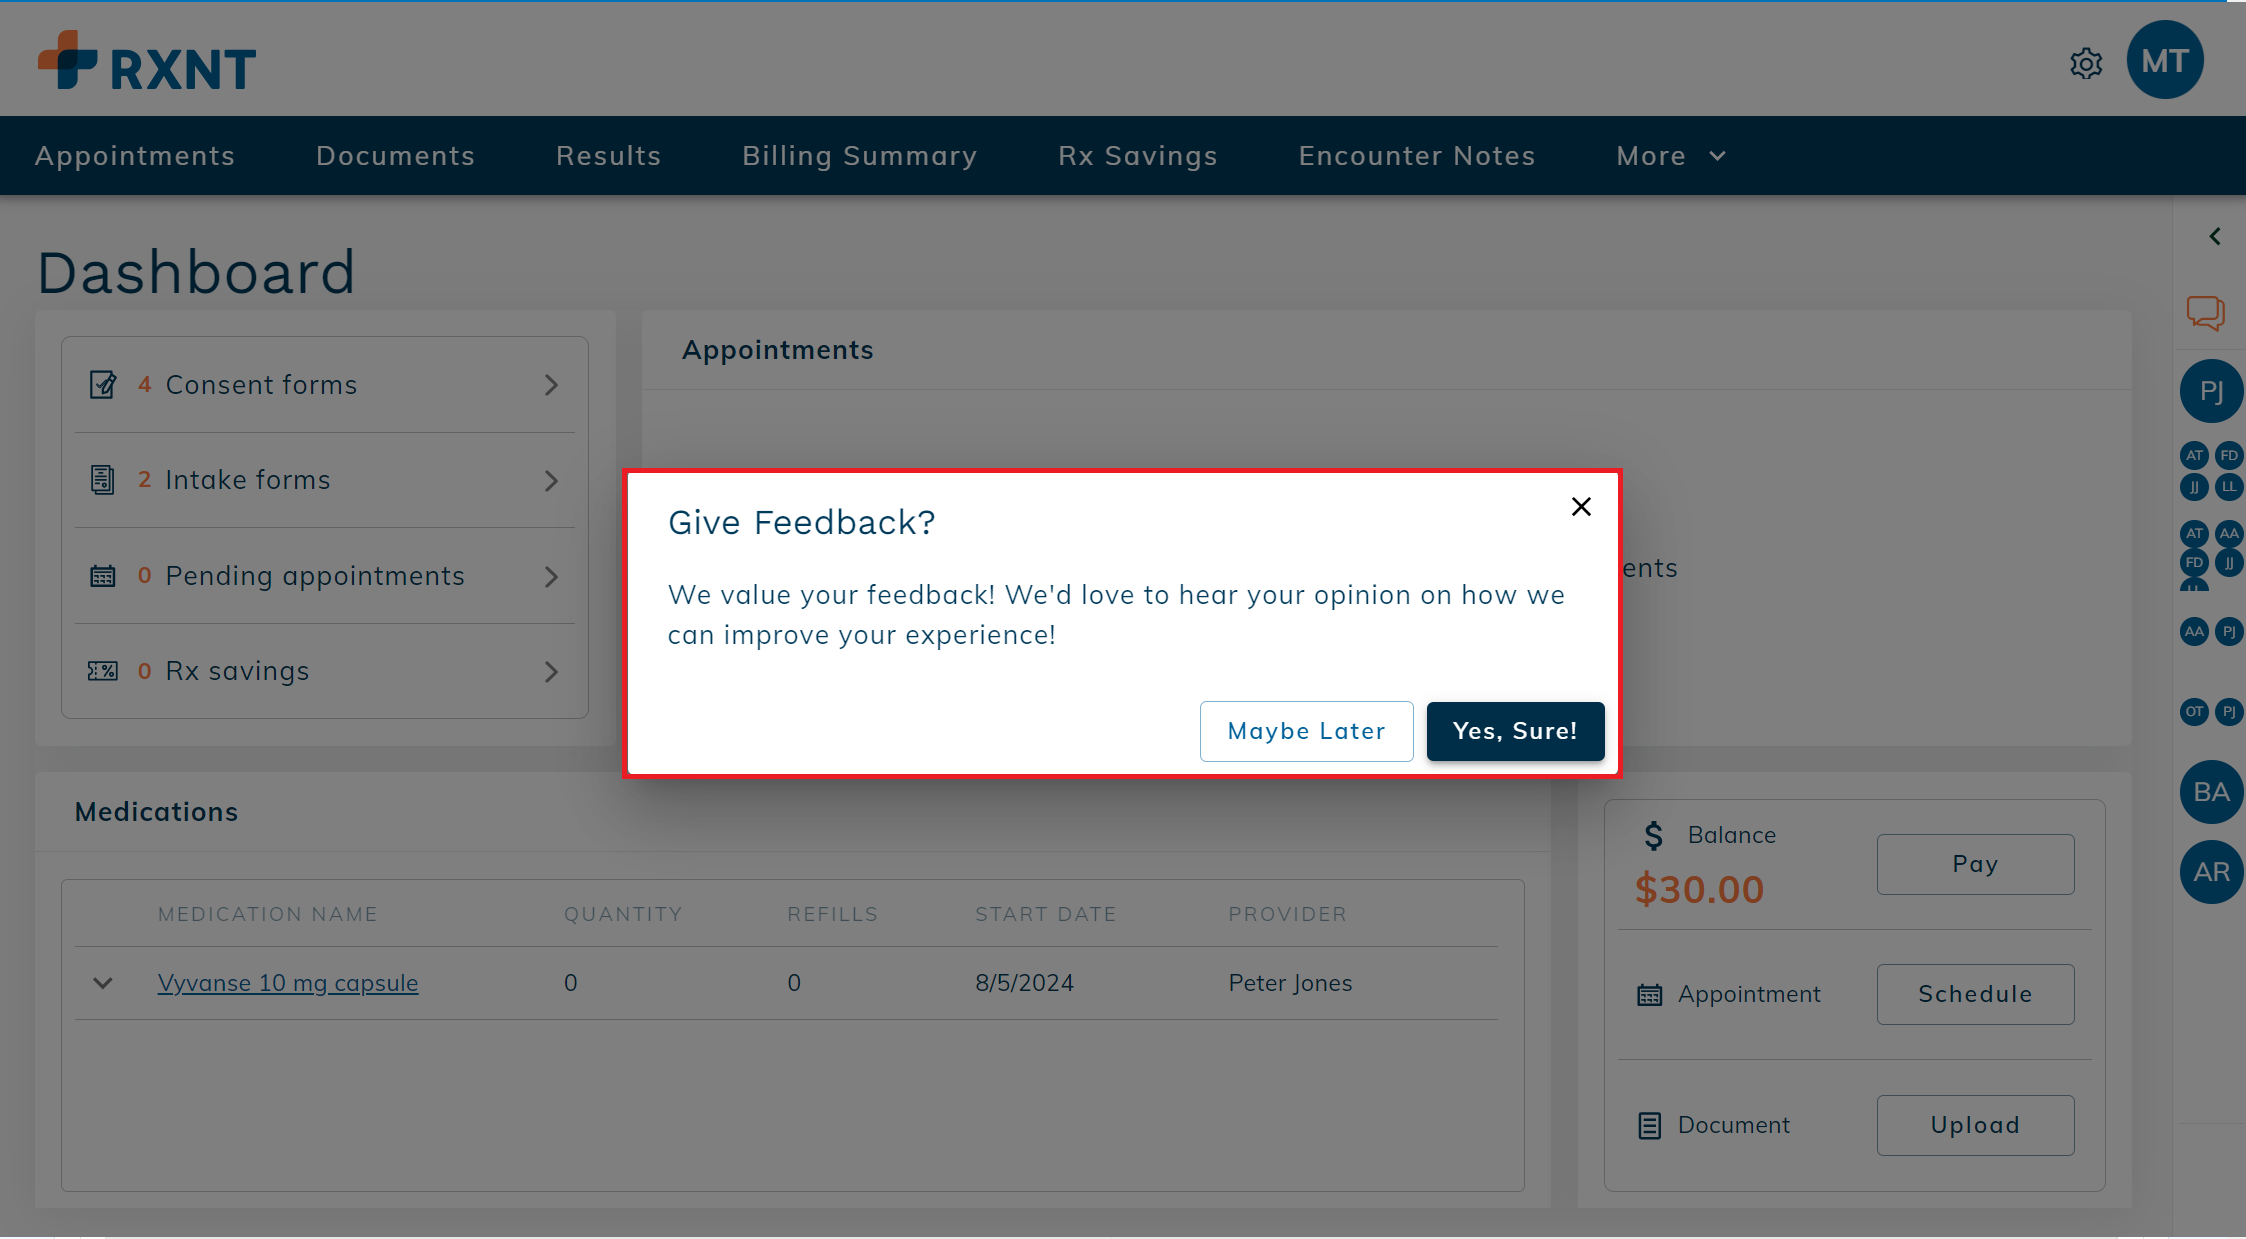This screenshot has width=2246, height=1239.
Task: Click the Pay balance button
Action: pyautogui.click(x=1975, y=864)
